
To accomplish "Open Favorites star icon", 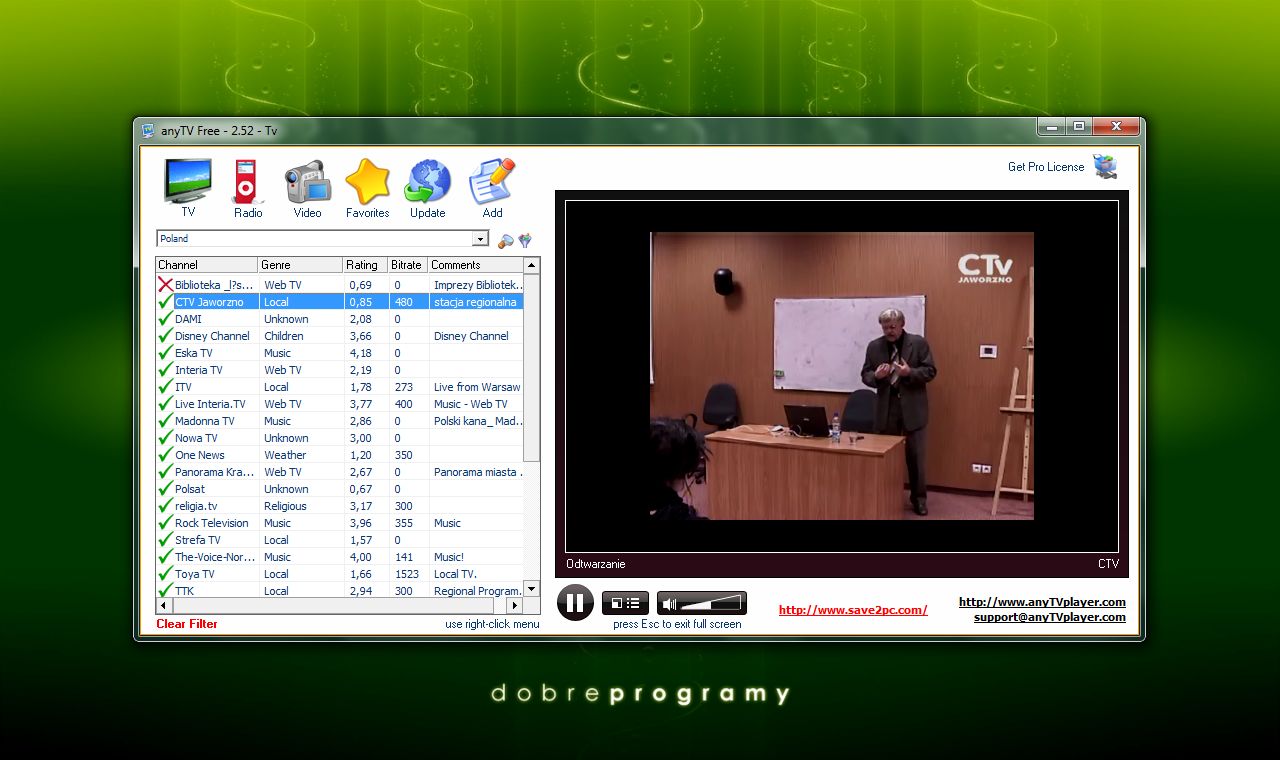I will [x=367, y=181].
